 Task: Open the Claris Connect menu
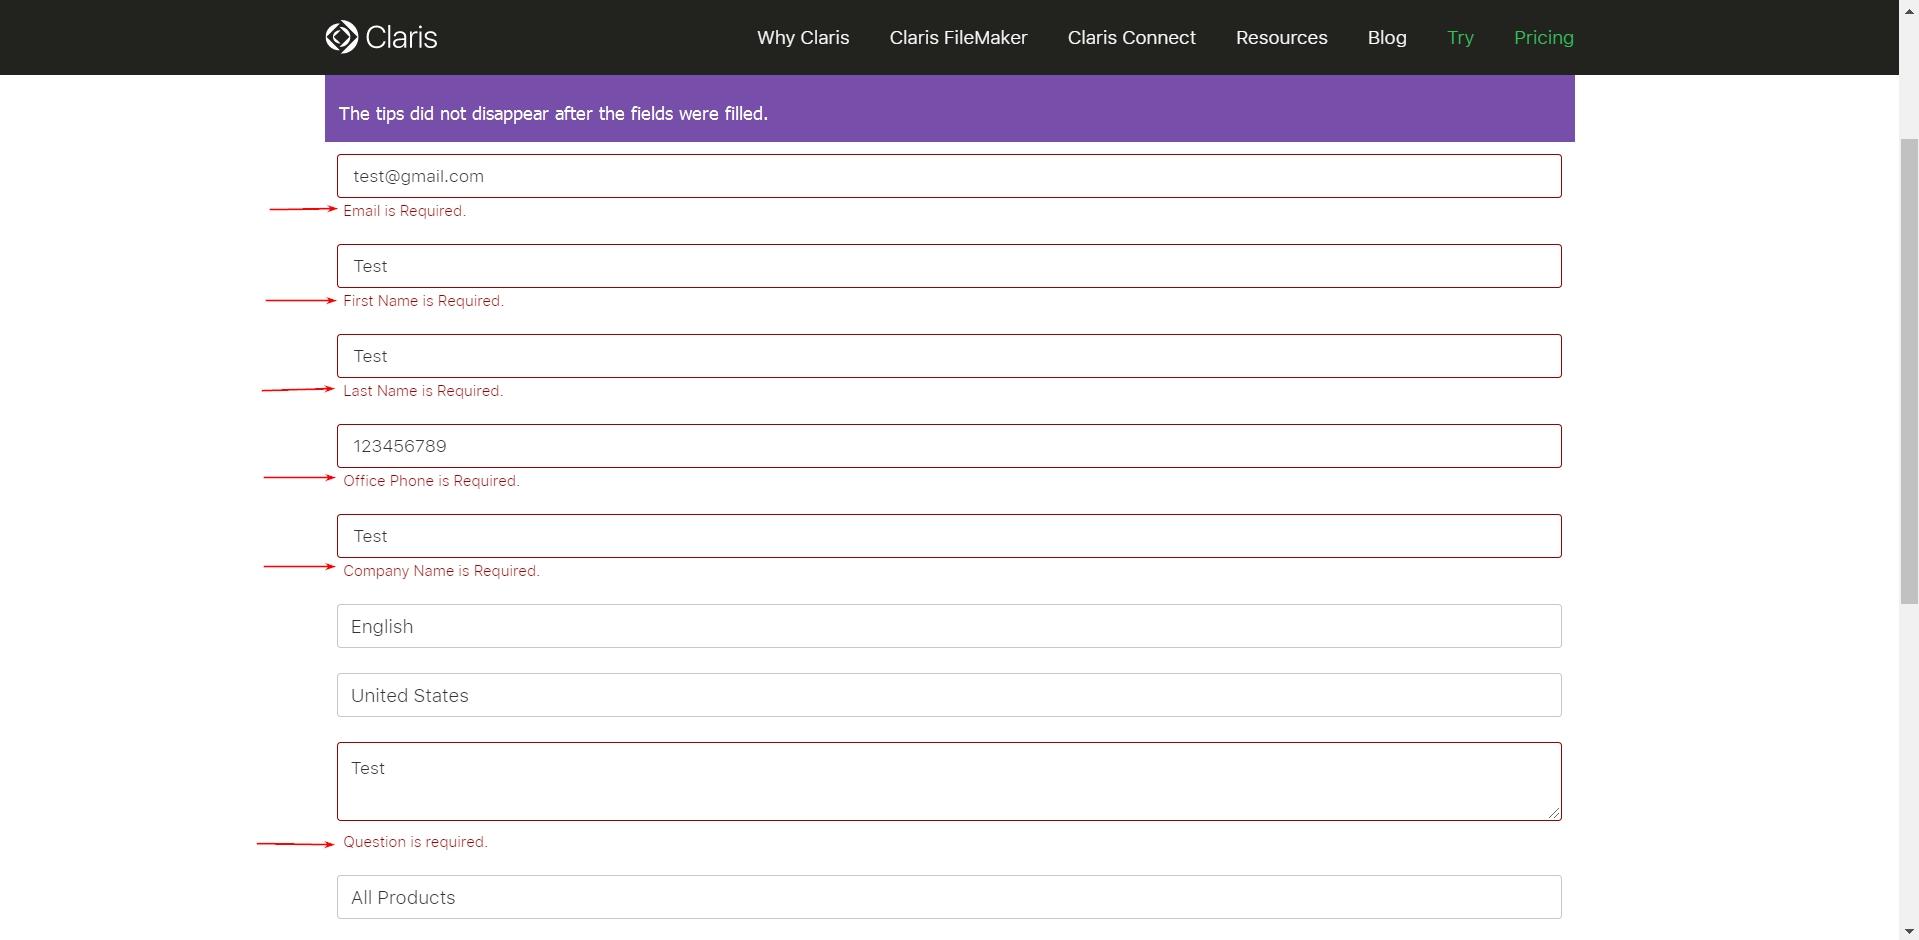pos(1131,37)
